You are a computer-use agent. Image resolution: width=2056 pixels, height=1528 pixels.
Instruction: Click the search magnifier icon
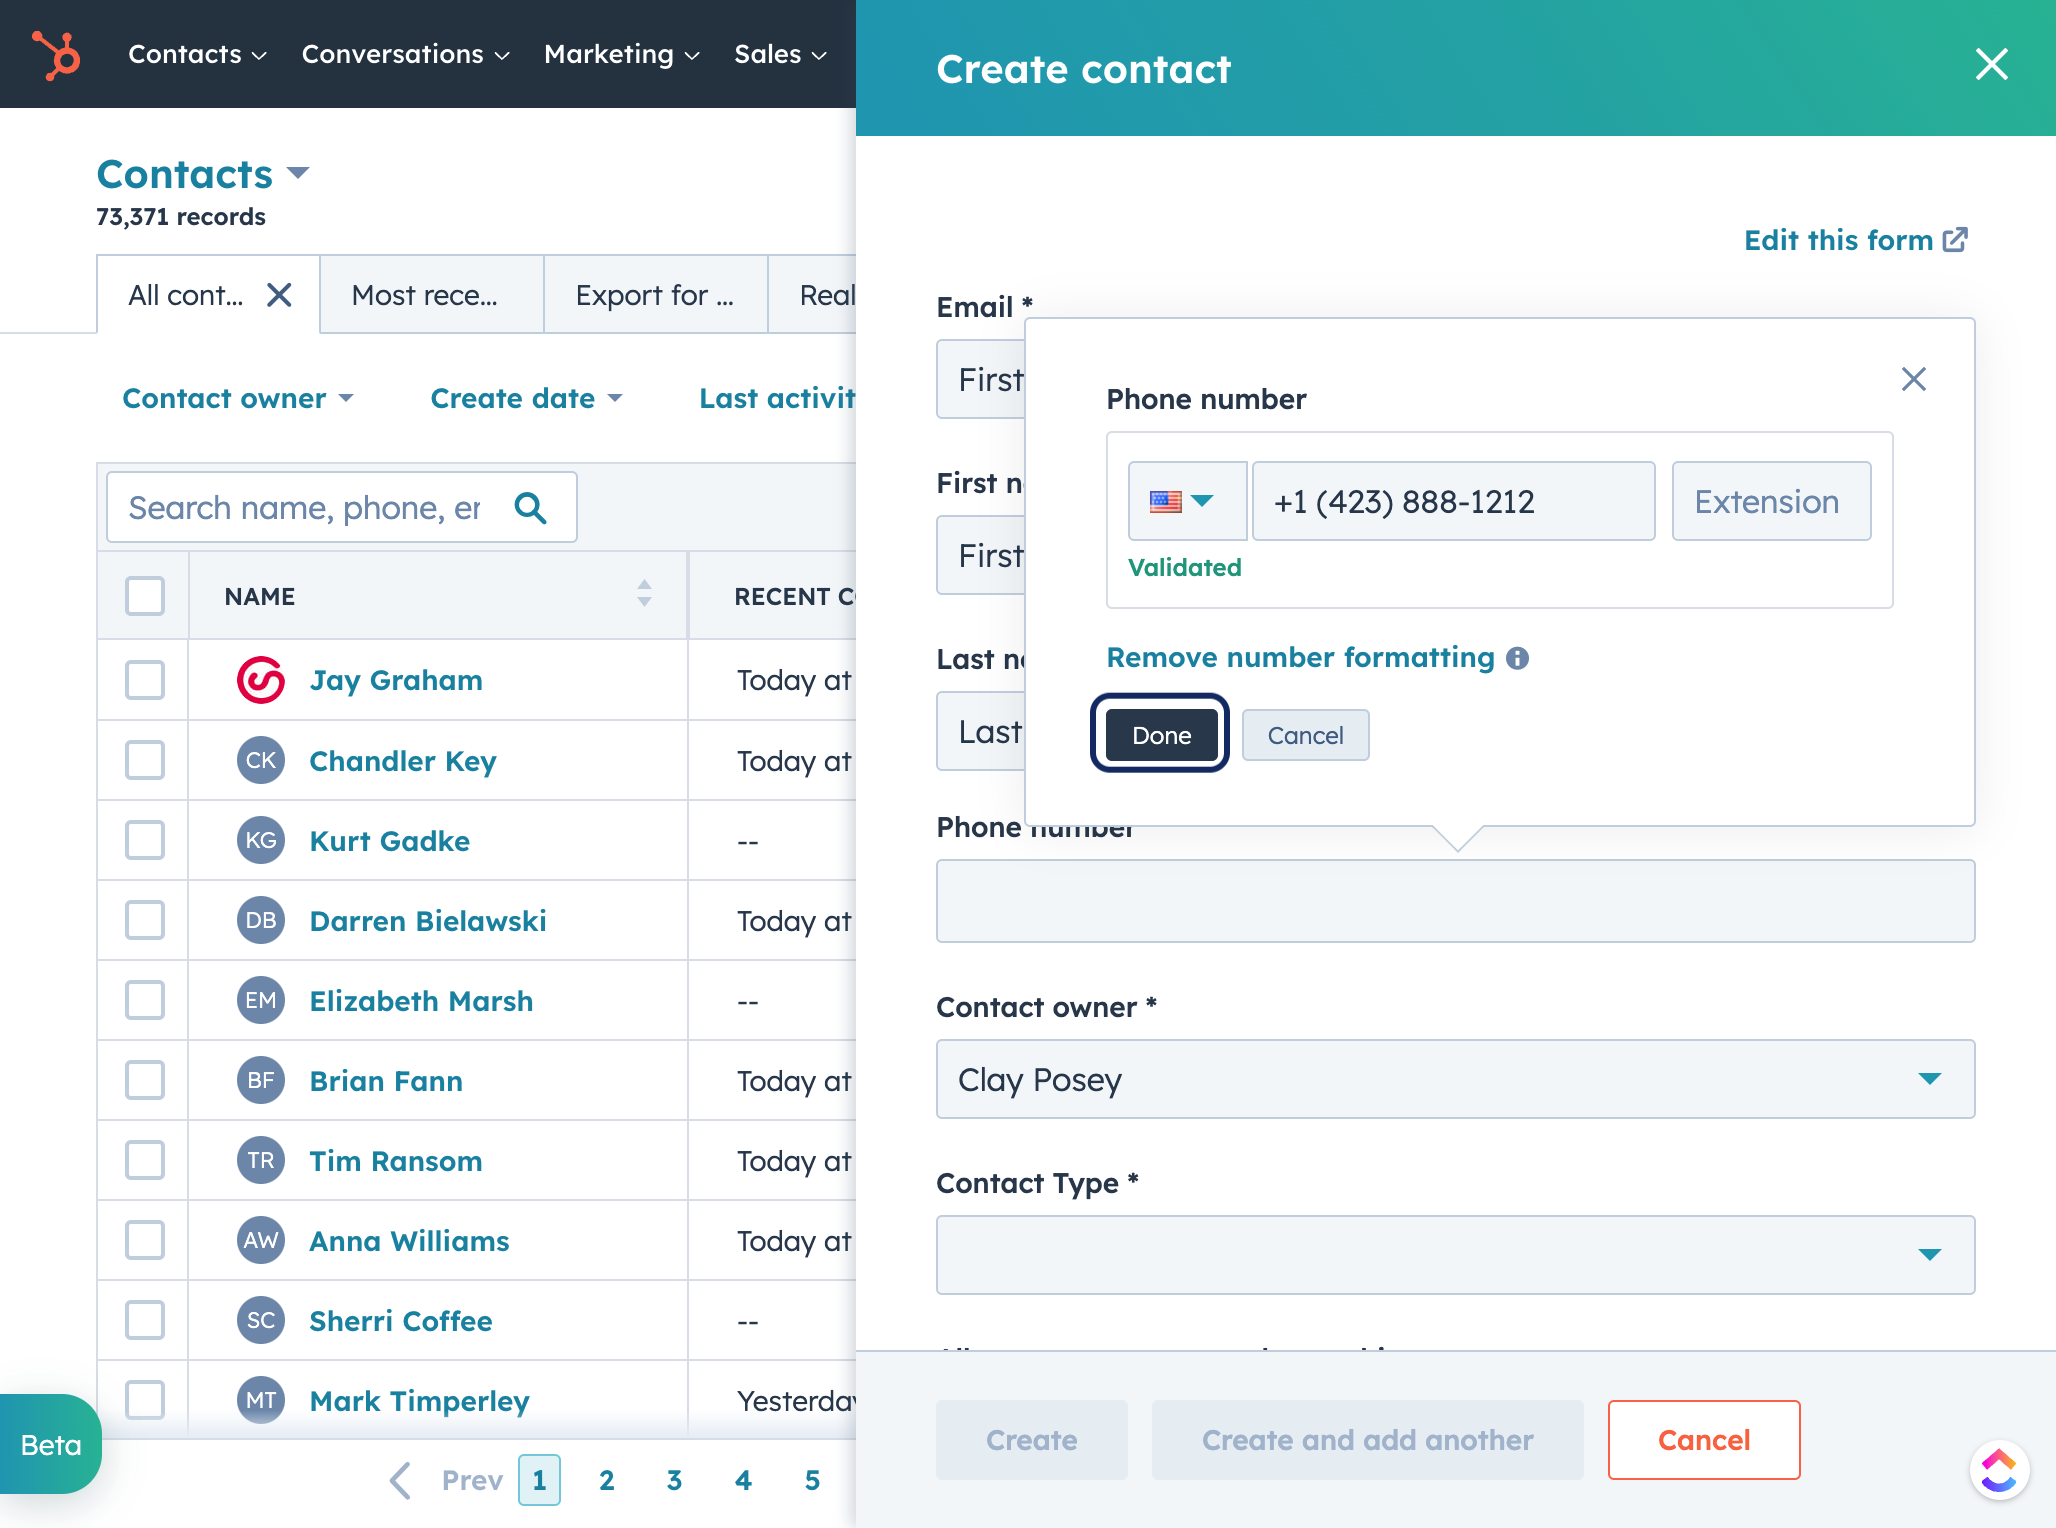(x=531, y=508)
